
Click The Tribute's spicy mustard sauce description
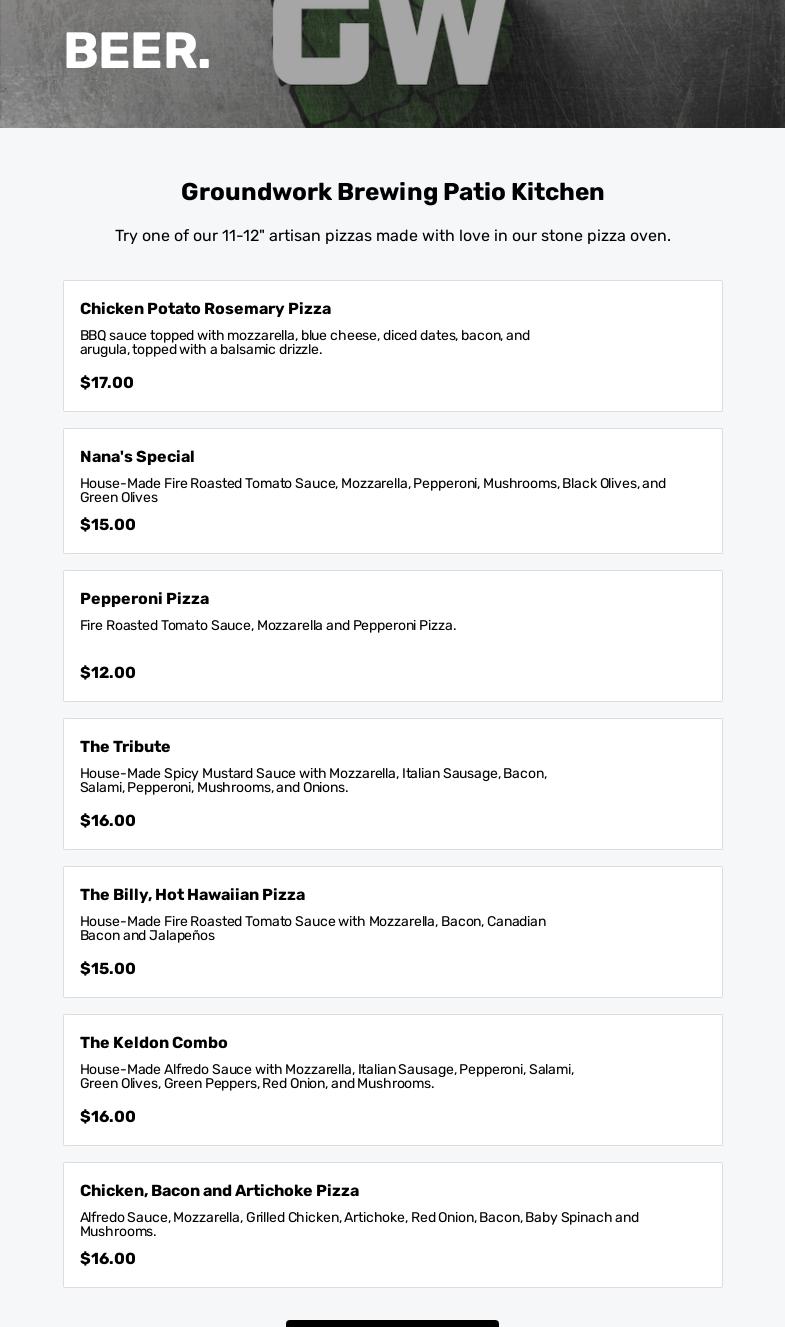point(313,780)
